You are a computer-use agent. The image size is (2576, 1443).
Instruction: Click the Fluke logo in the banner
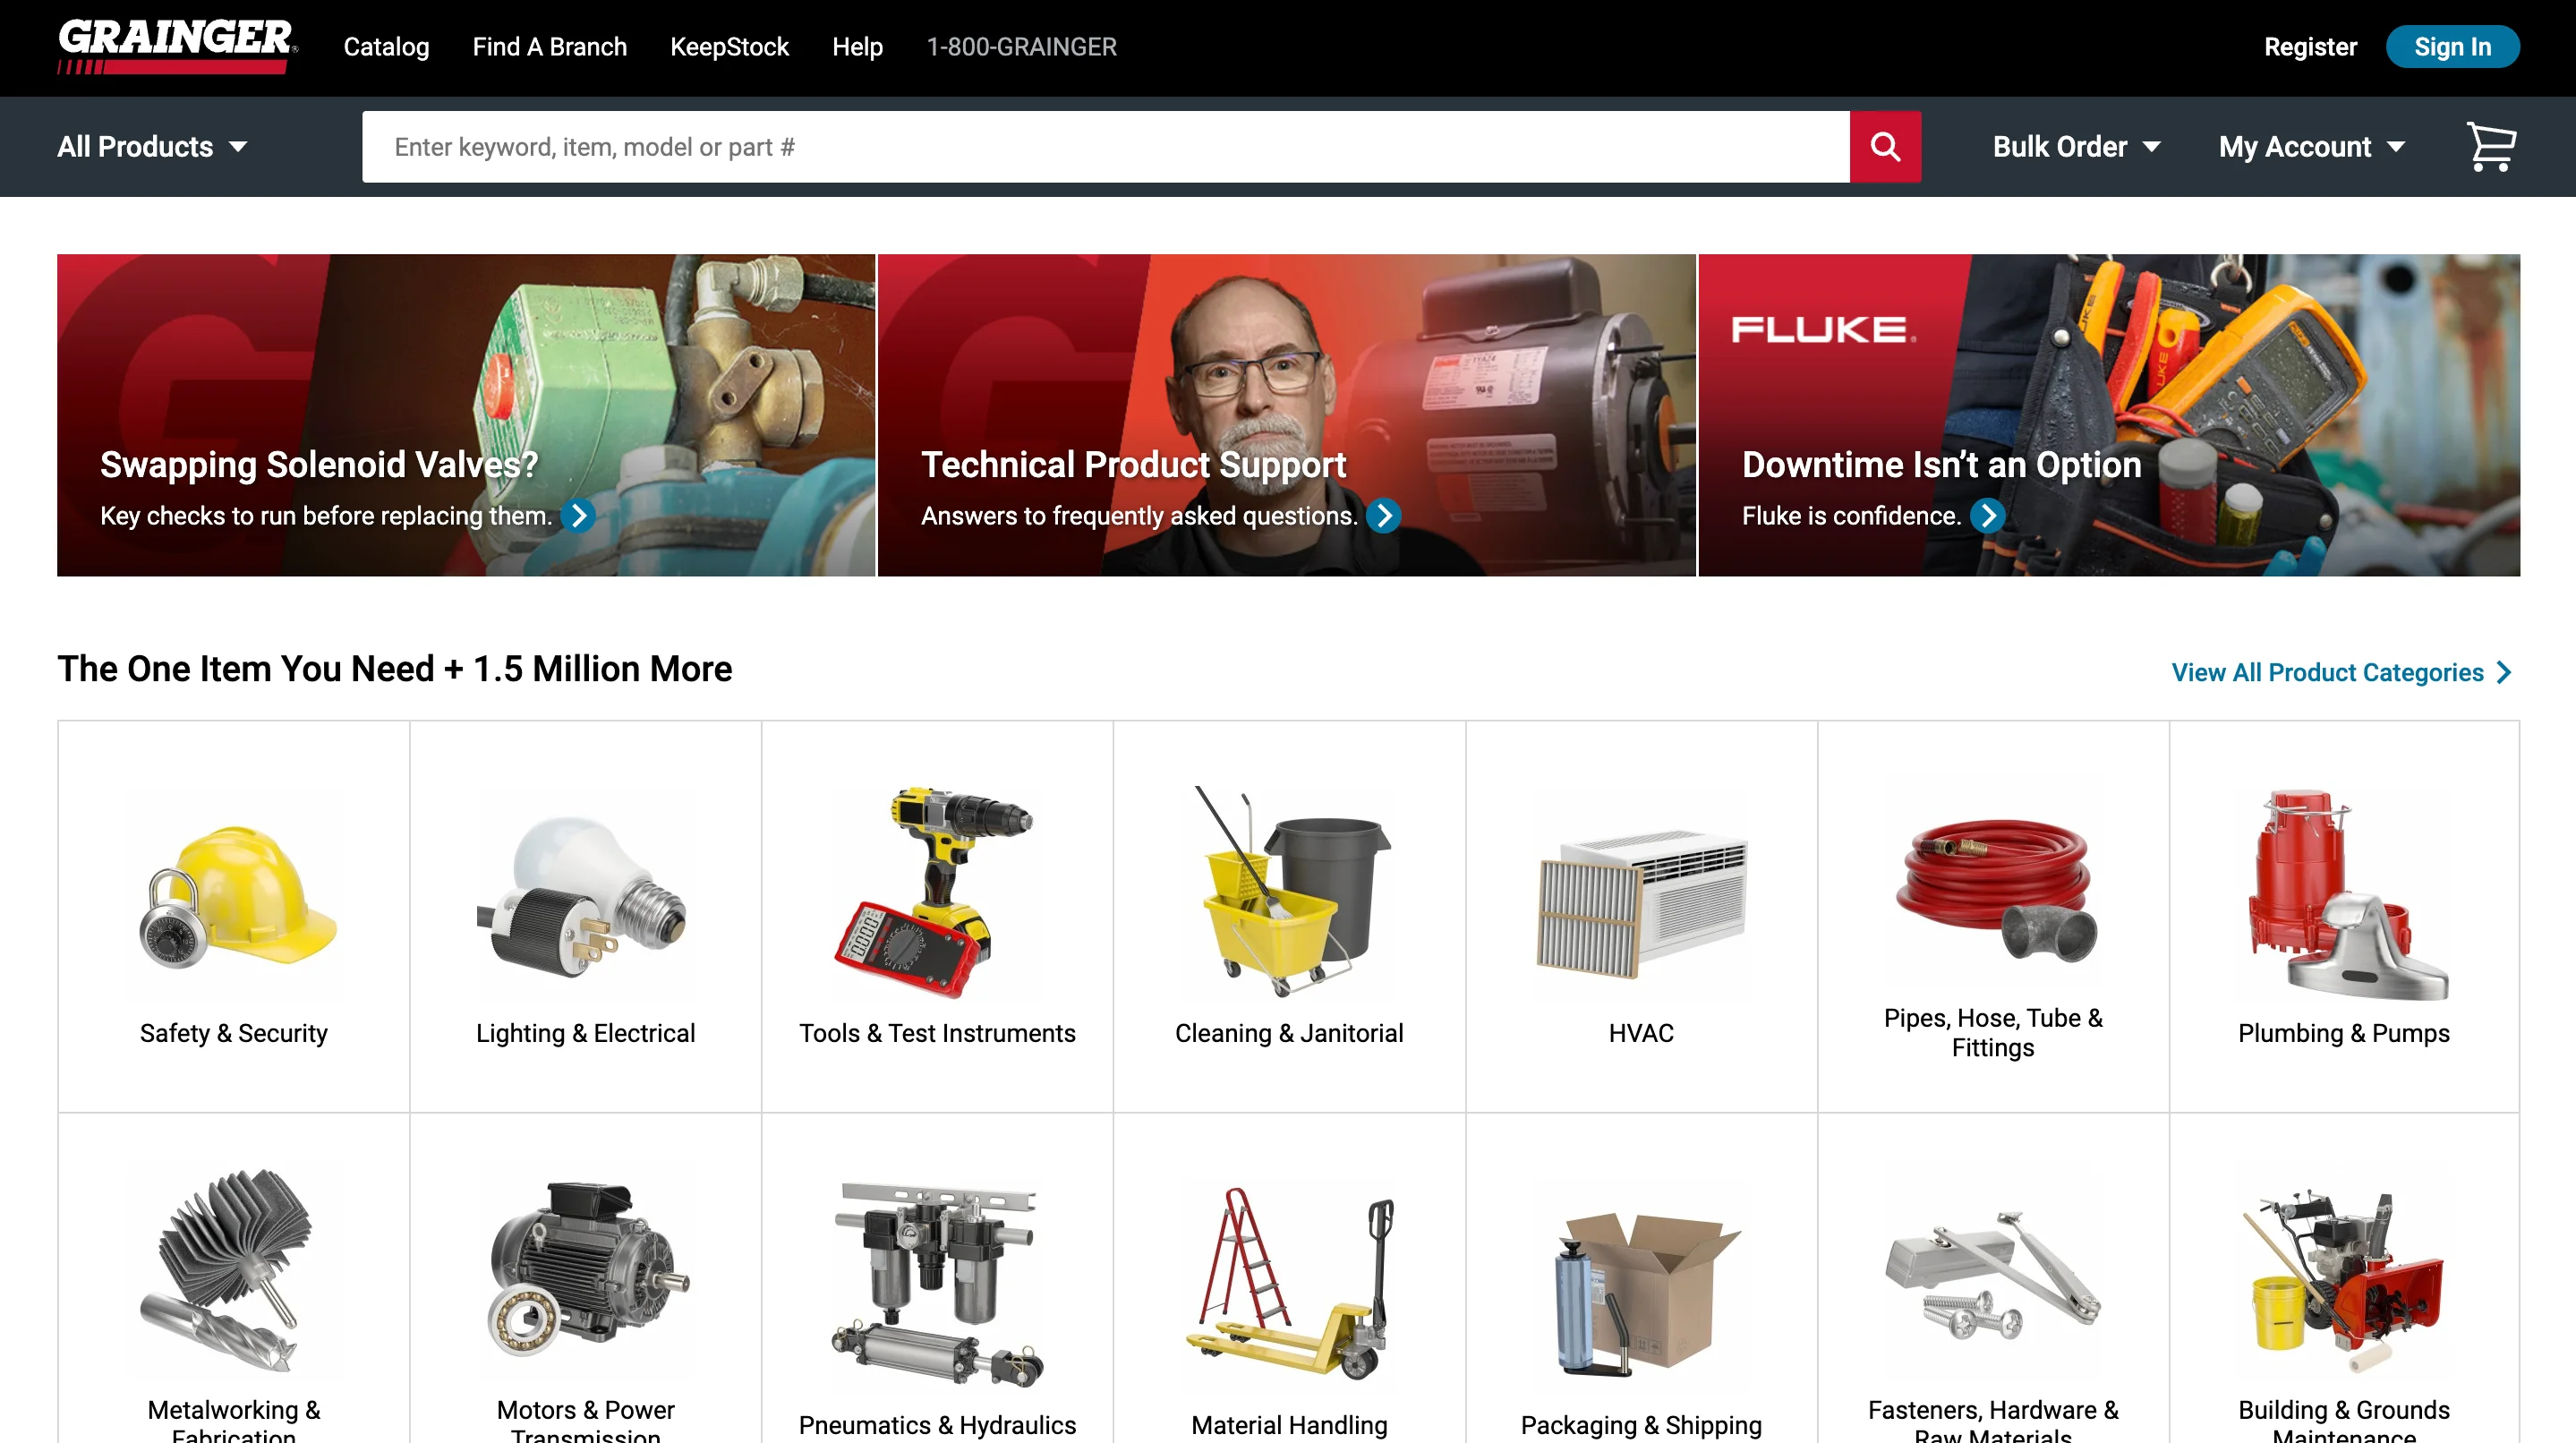coord(1823,329)
